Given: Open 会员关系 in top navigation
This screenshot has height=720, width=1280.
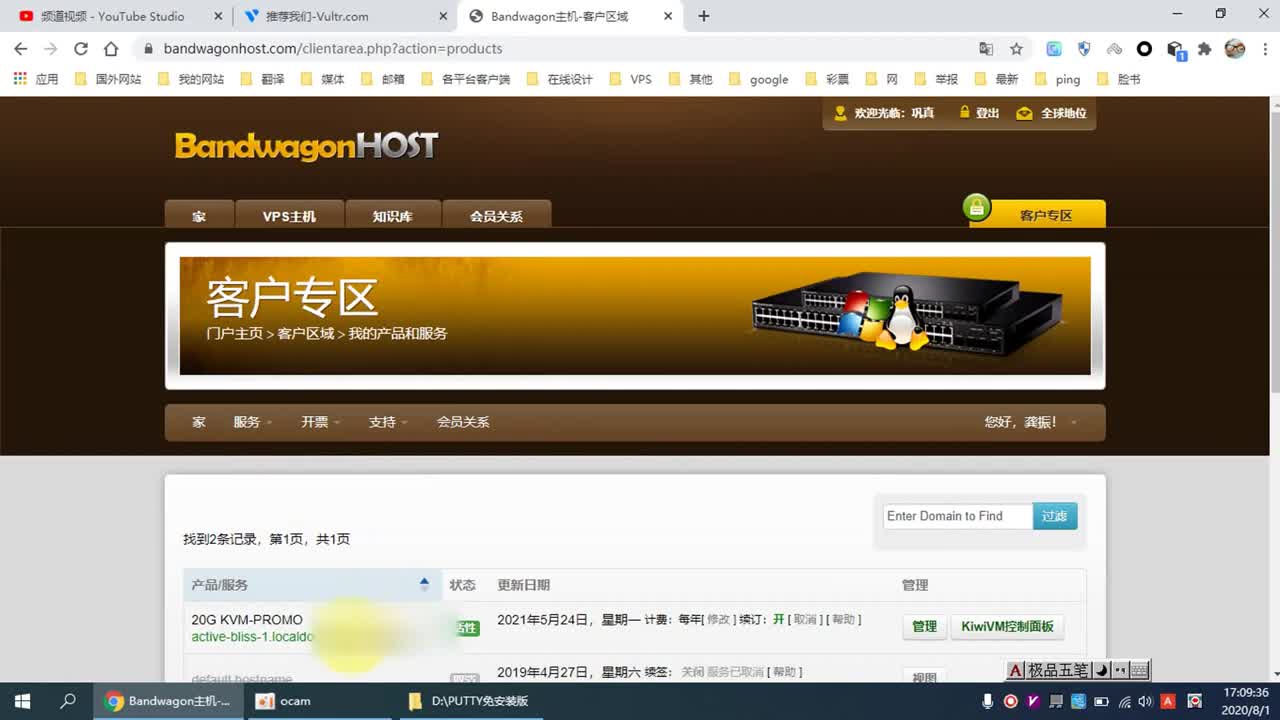Looking at the screenshot, I should click(496, 215).
